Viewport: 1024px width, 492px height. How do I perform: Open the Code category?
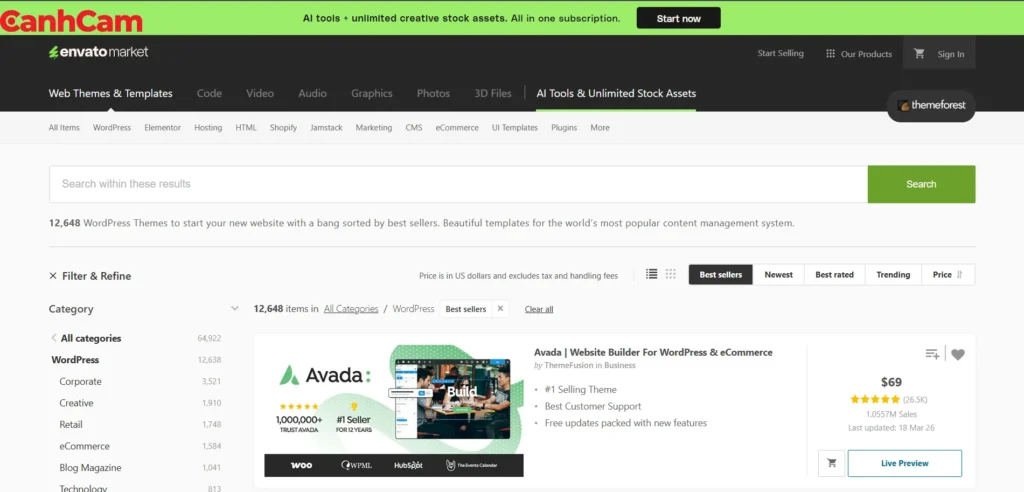click(x=209, y=93)
